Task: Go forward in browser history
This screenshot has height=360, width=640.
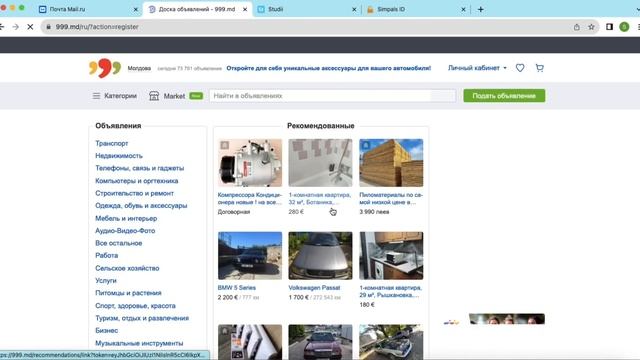Action: pos(16,27)
